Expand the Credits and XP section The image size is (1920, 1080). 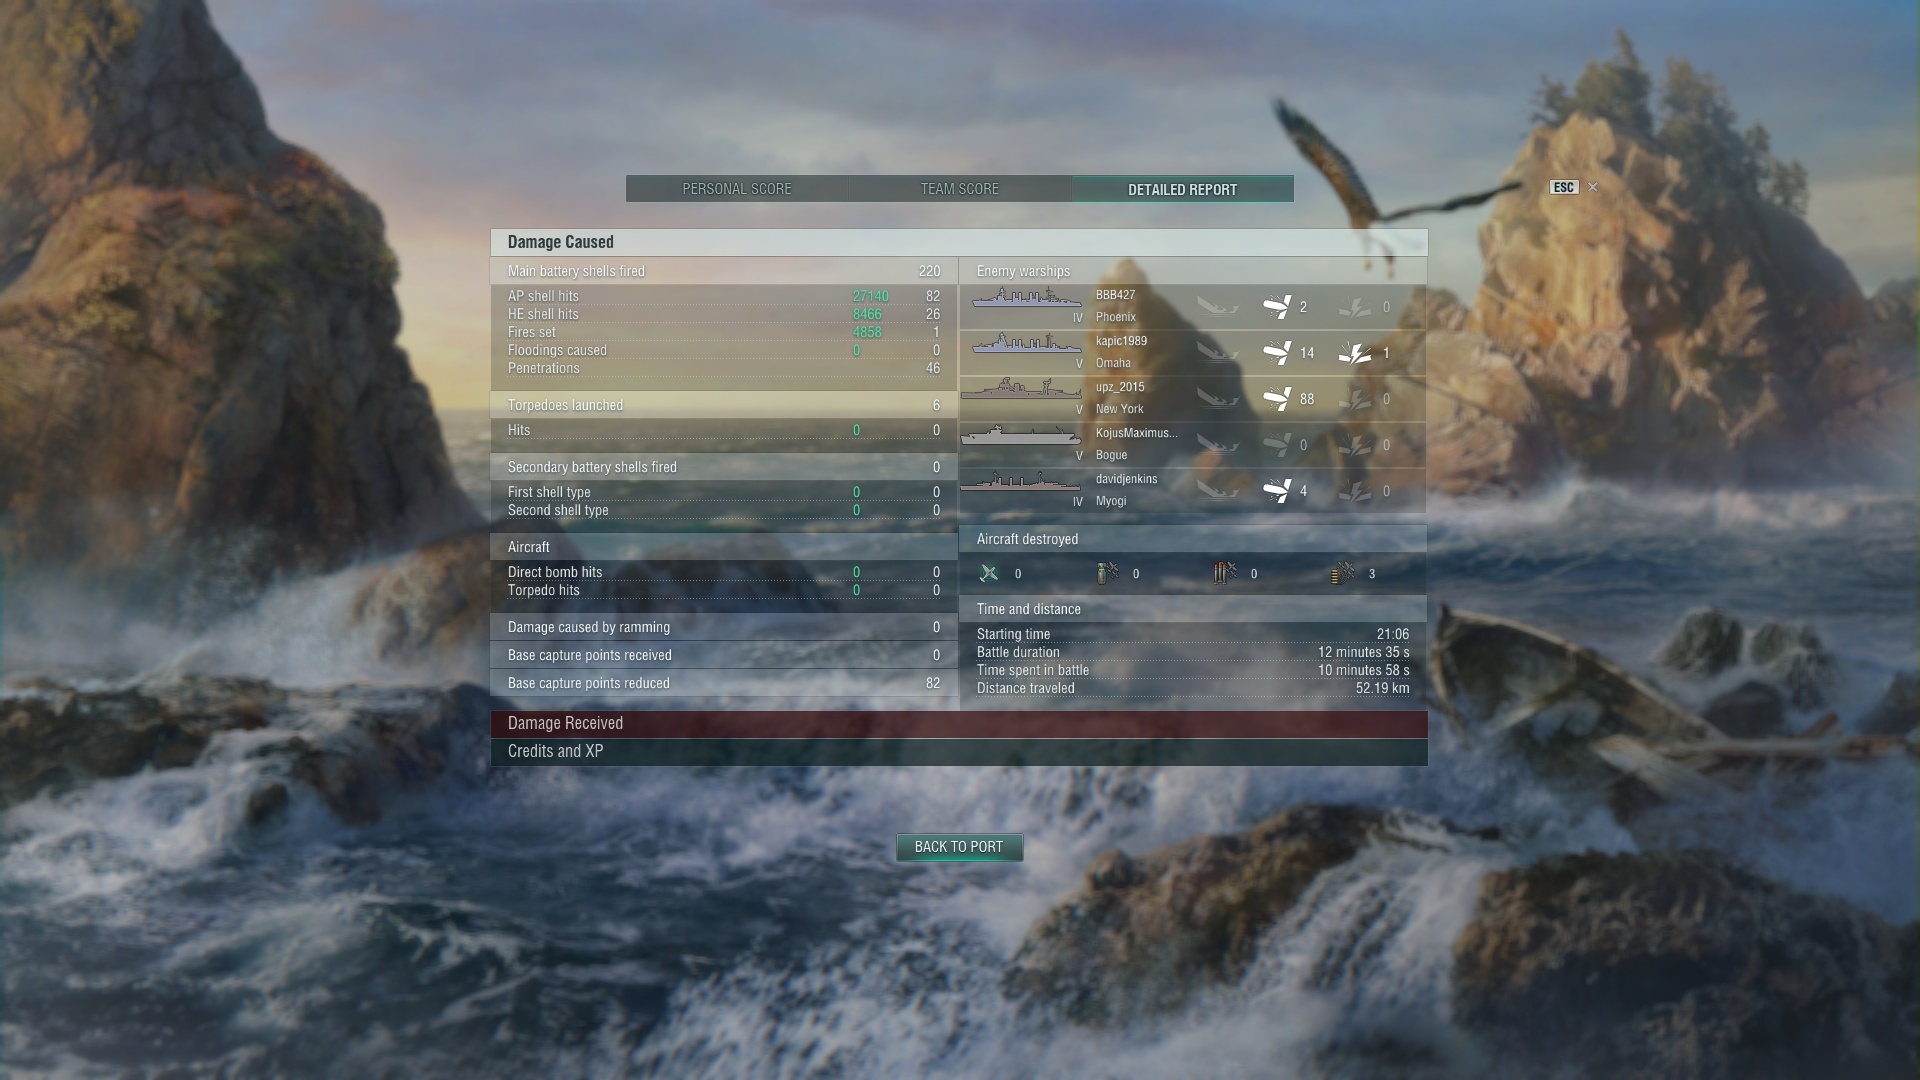click(959, 752)
